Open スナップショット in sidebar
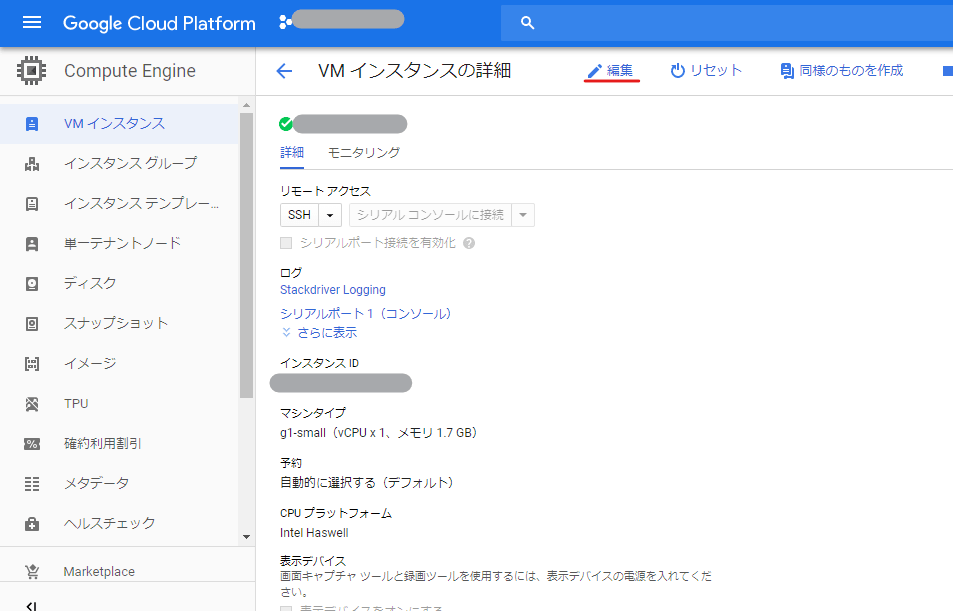The width and height of the screenshot is (953, 611). pos(120,324)
